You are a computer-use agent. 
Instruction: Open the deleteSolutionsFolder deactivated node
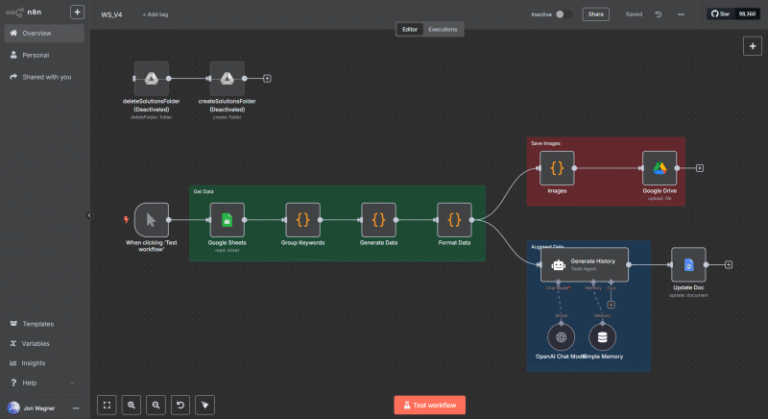coord(151,78)
